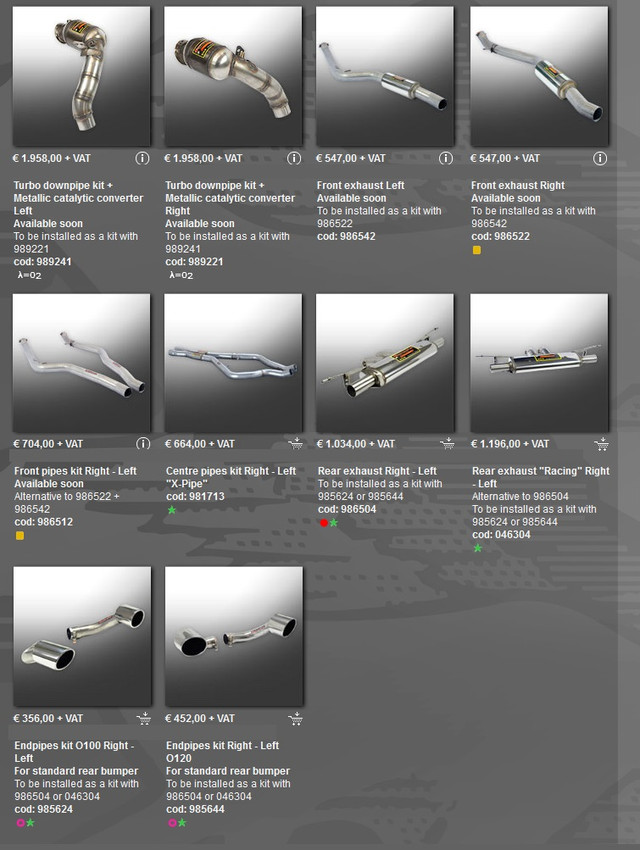Click info icon for Front exhaust Right
Image resolution: width=640 pixels, height=850 pixels.
(600, 158)
